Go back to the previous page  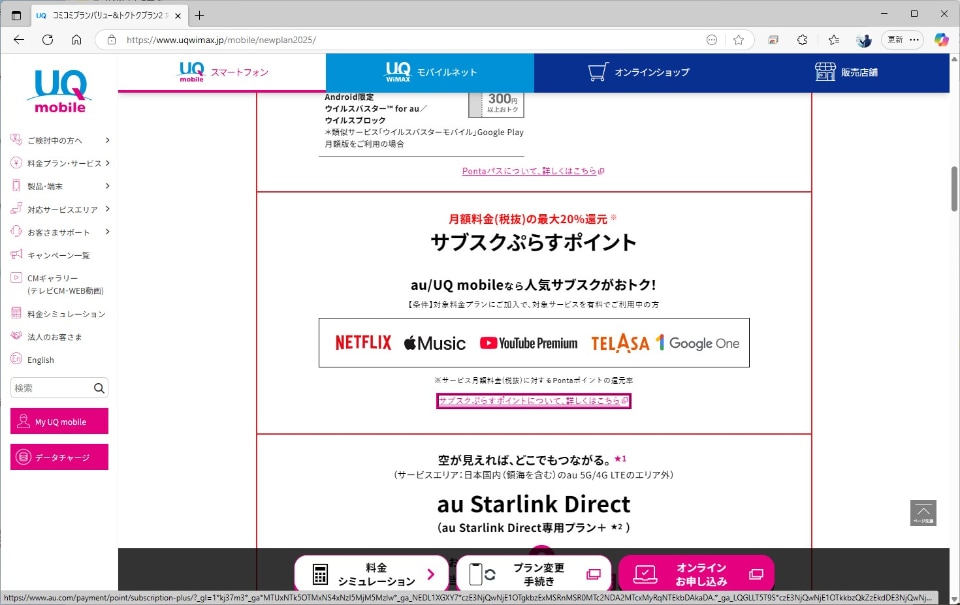(x=19, y=40)
